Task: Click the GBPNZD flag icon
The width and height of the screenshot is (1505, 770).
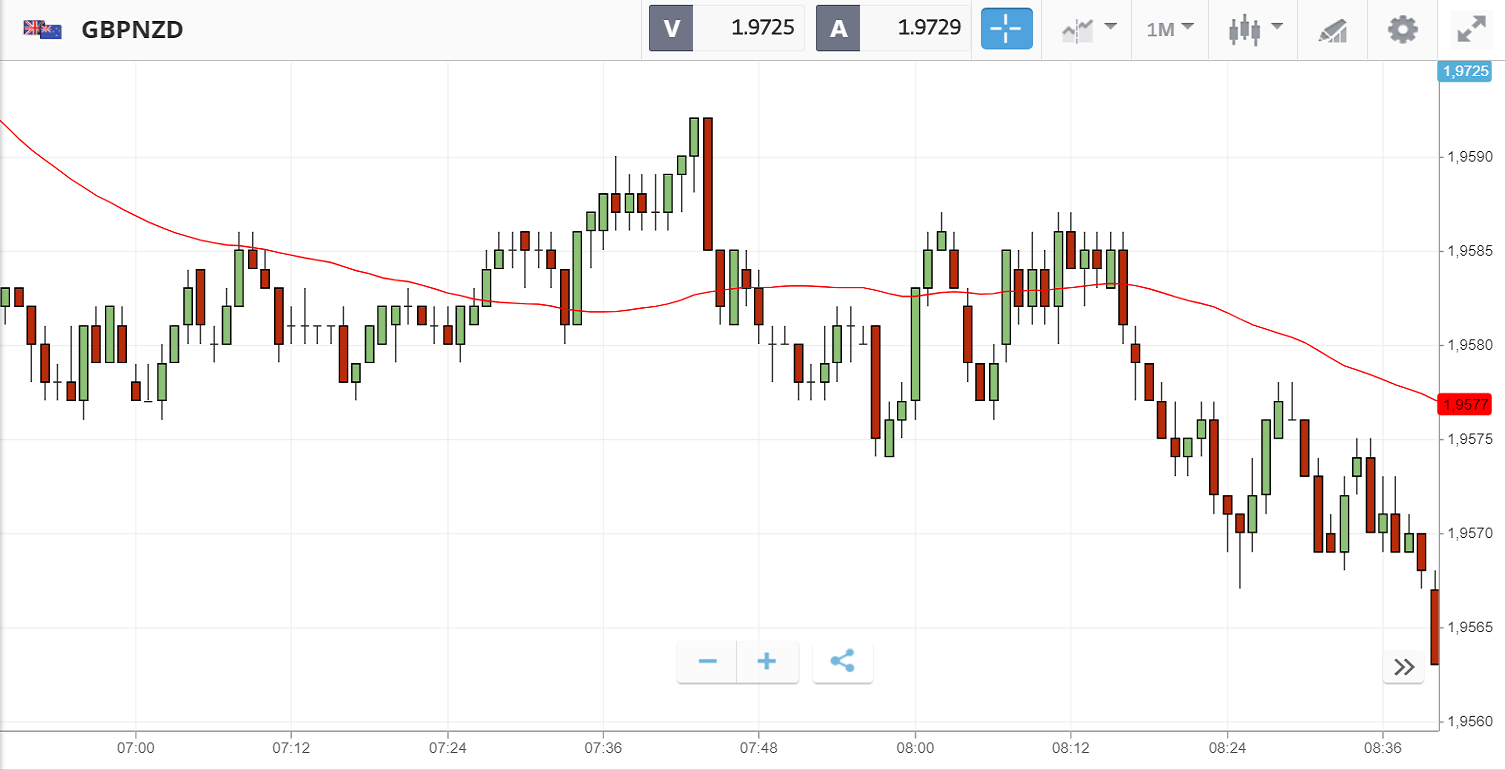Action: coord(43,29)
